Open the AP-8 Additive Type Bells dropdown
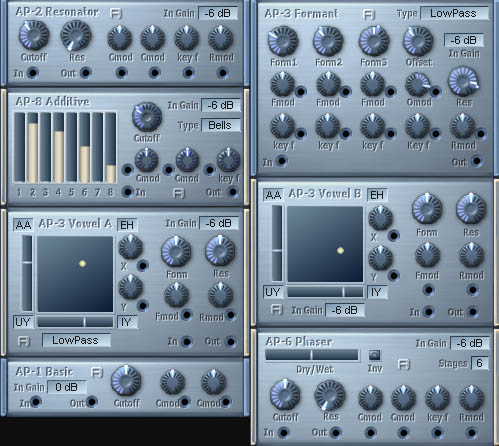The image size is (499, 446). (220, 125)
